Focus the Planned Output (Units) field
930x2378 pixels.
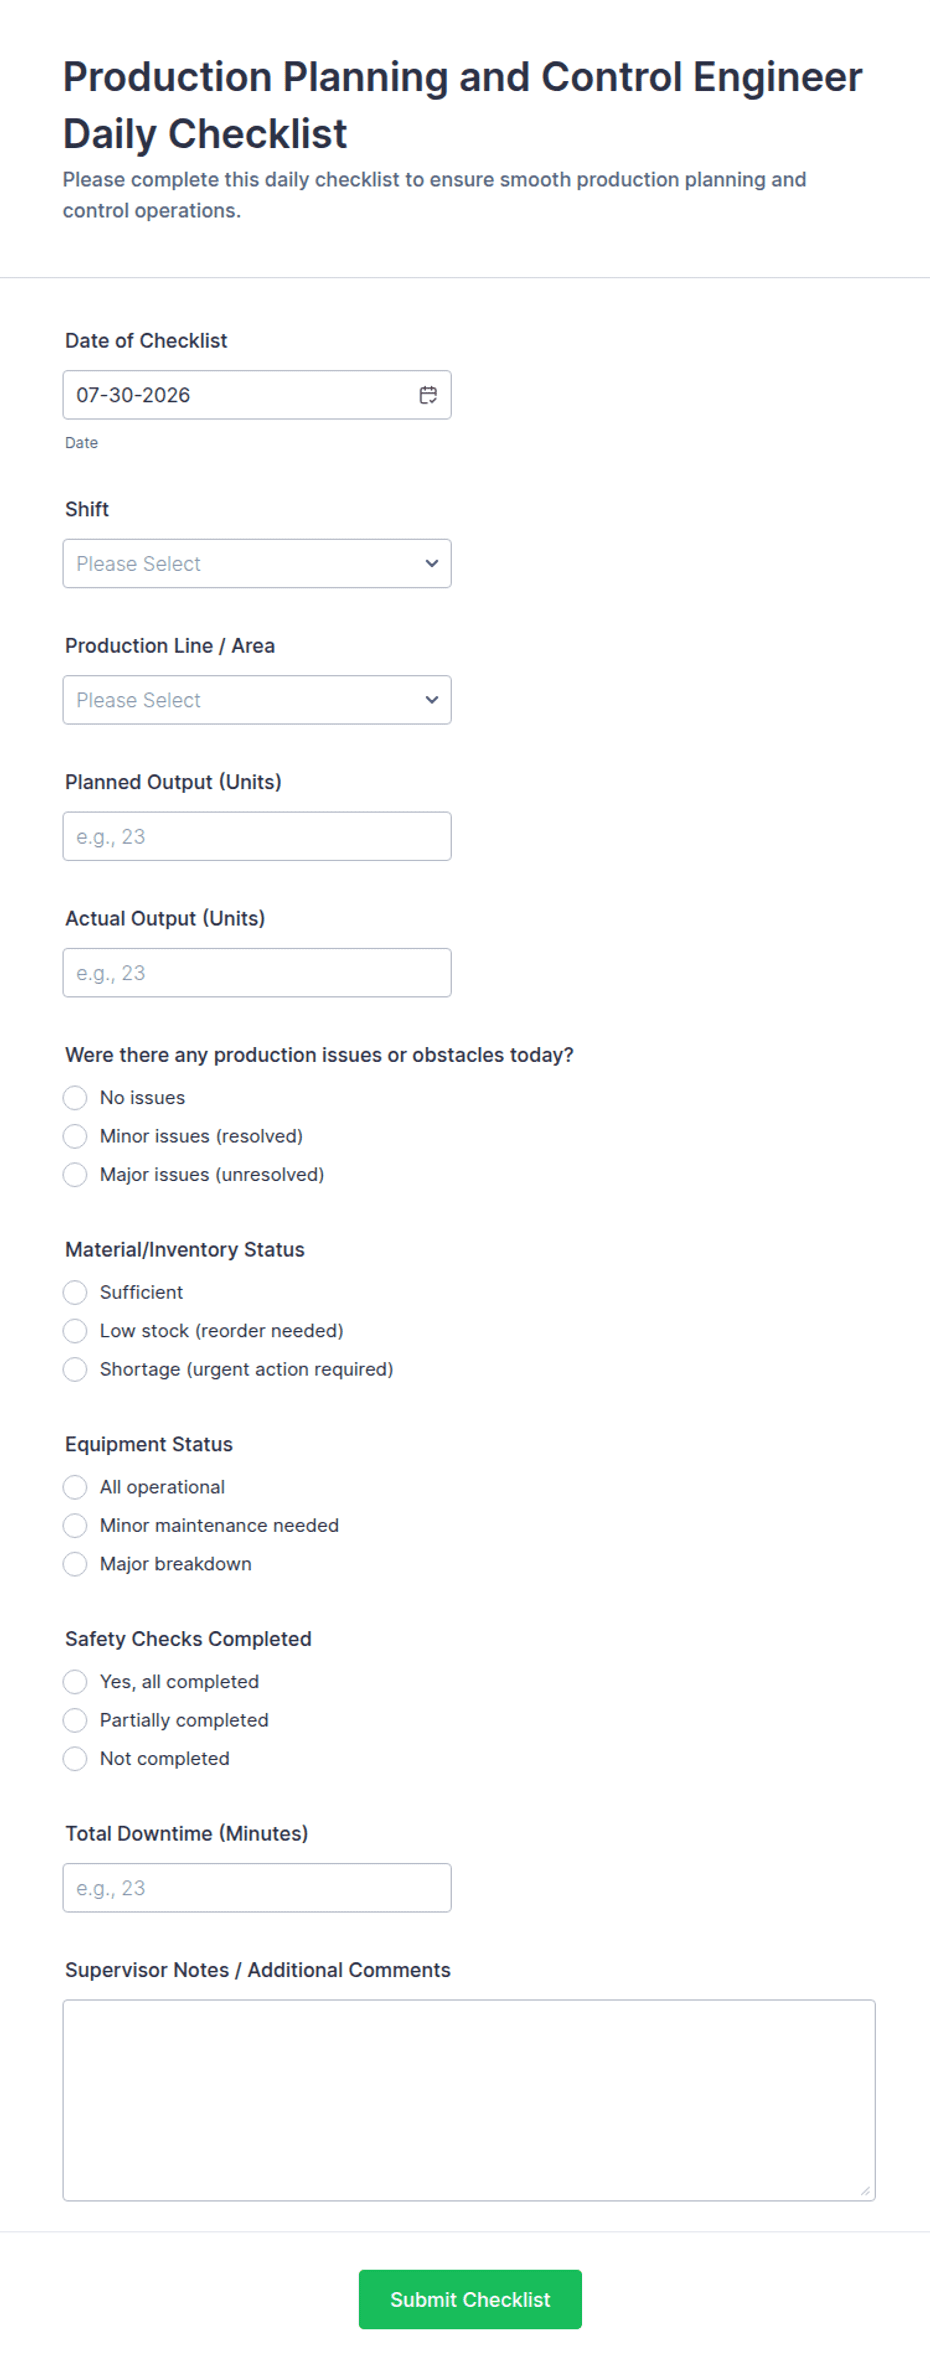coord(257,836)
